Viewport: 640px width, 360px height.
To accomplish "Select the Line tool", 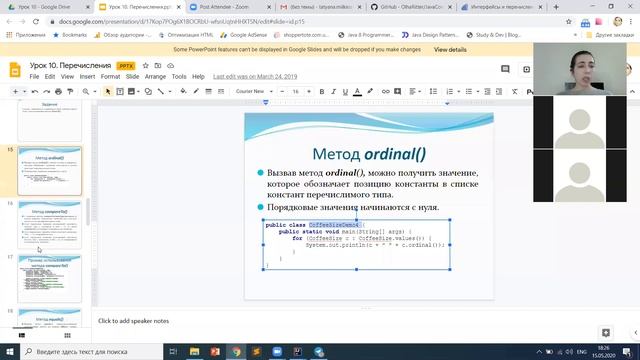I will (161, 92).
